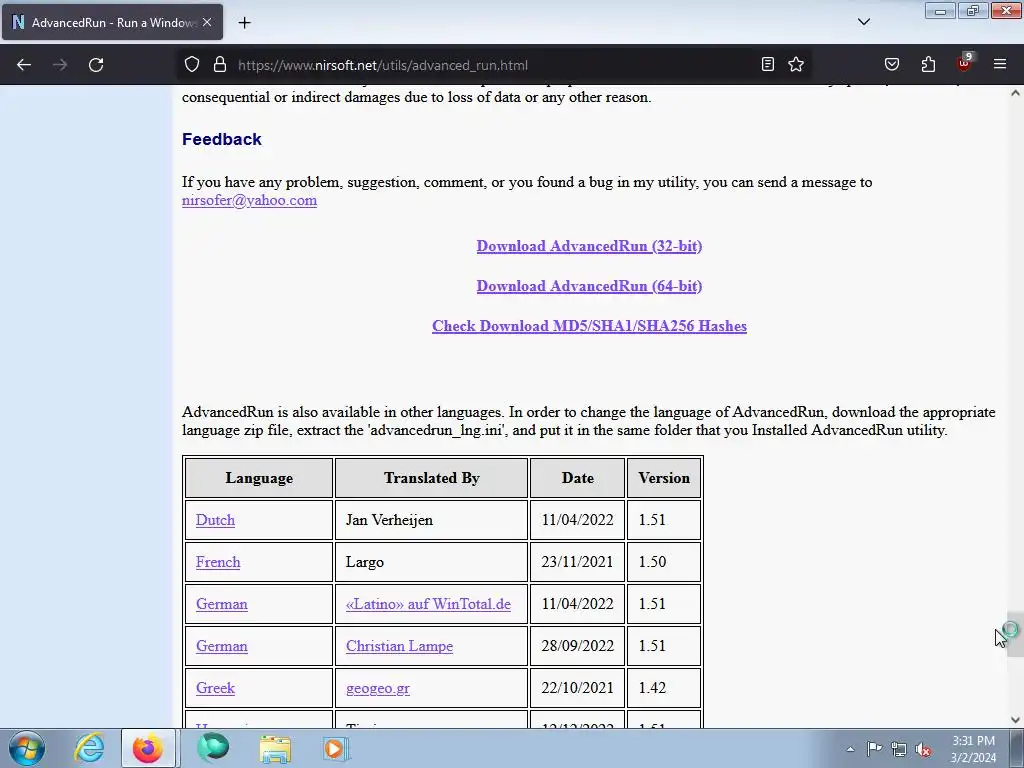Click the Date column header
This screenshot has height=768, width=1024.
(x=577, y=478)
